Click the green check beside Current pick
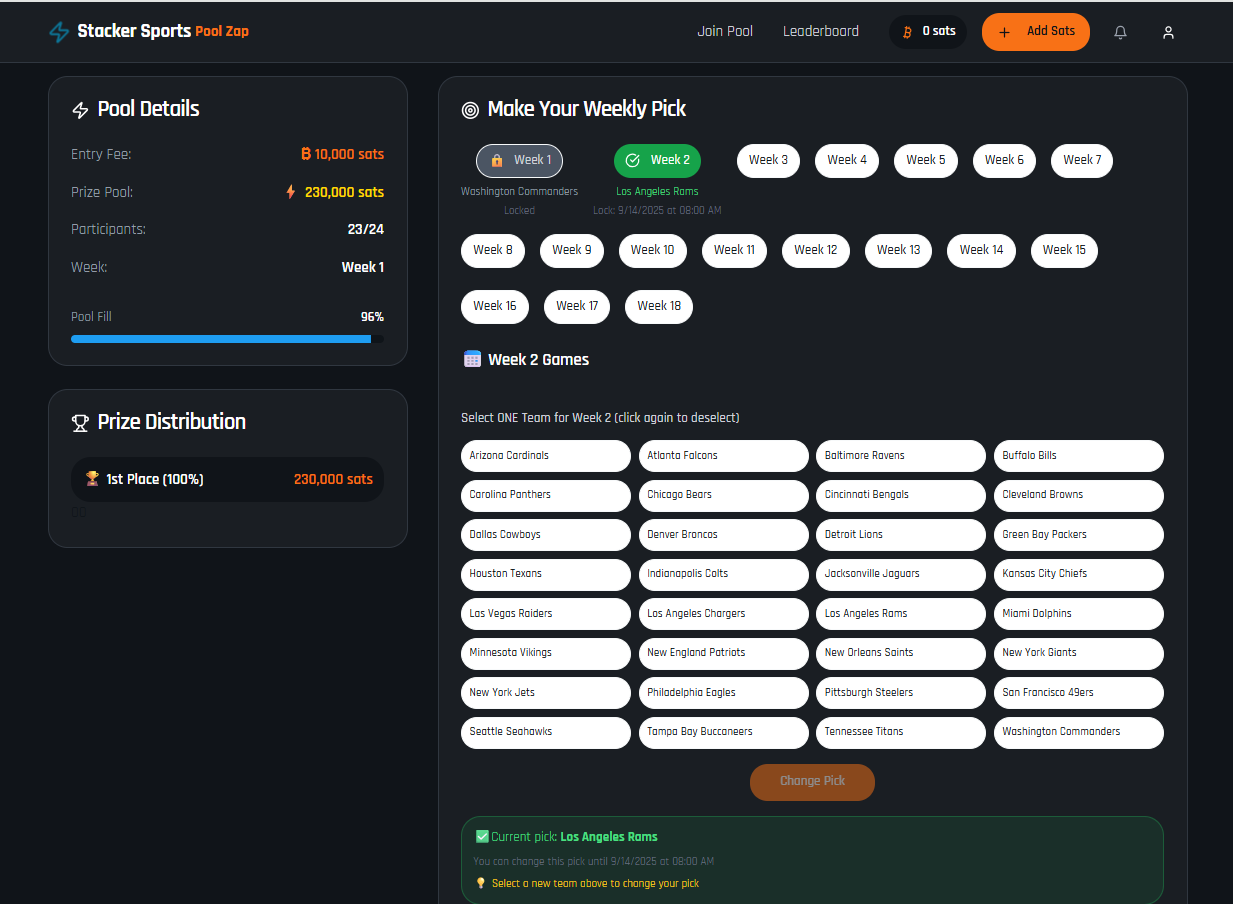The height and width of the screenshot is (904, 1233). click(482, 836)
